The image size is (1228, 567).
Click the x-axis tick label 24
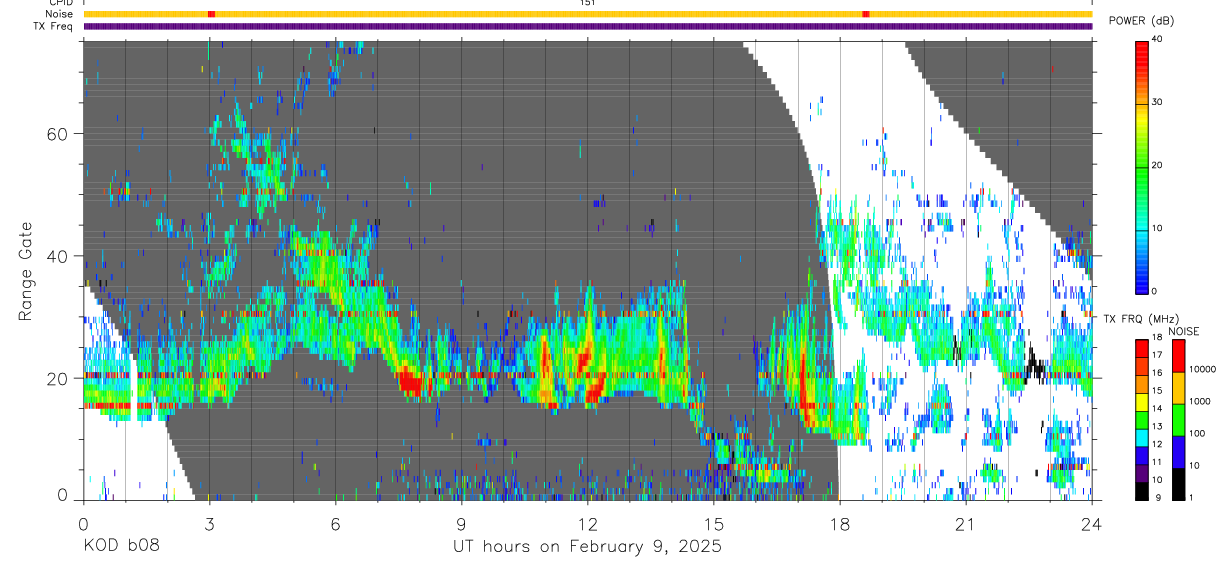1091,524
